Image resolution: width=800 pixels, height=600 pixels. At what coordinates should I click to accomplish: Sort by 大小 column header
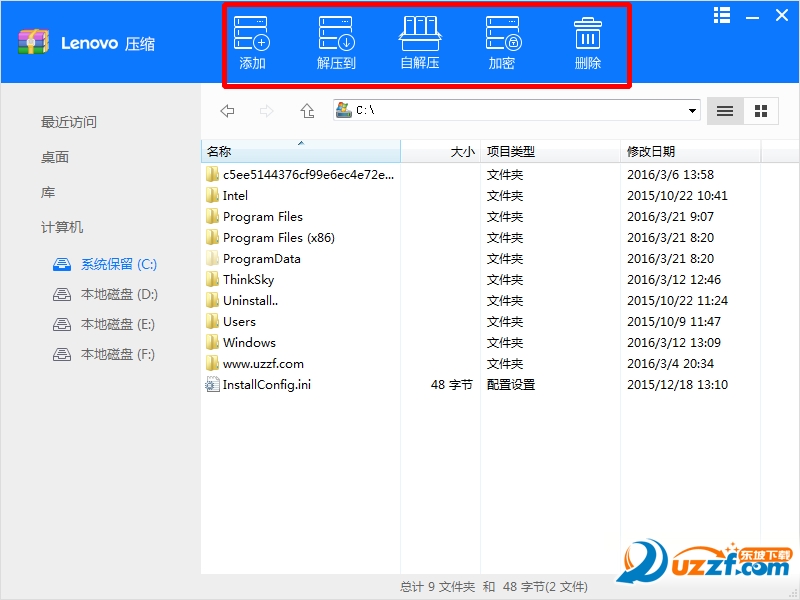coord(441,151)
